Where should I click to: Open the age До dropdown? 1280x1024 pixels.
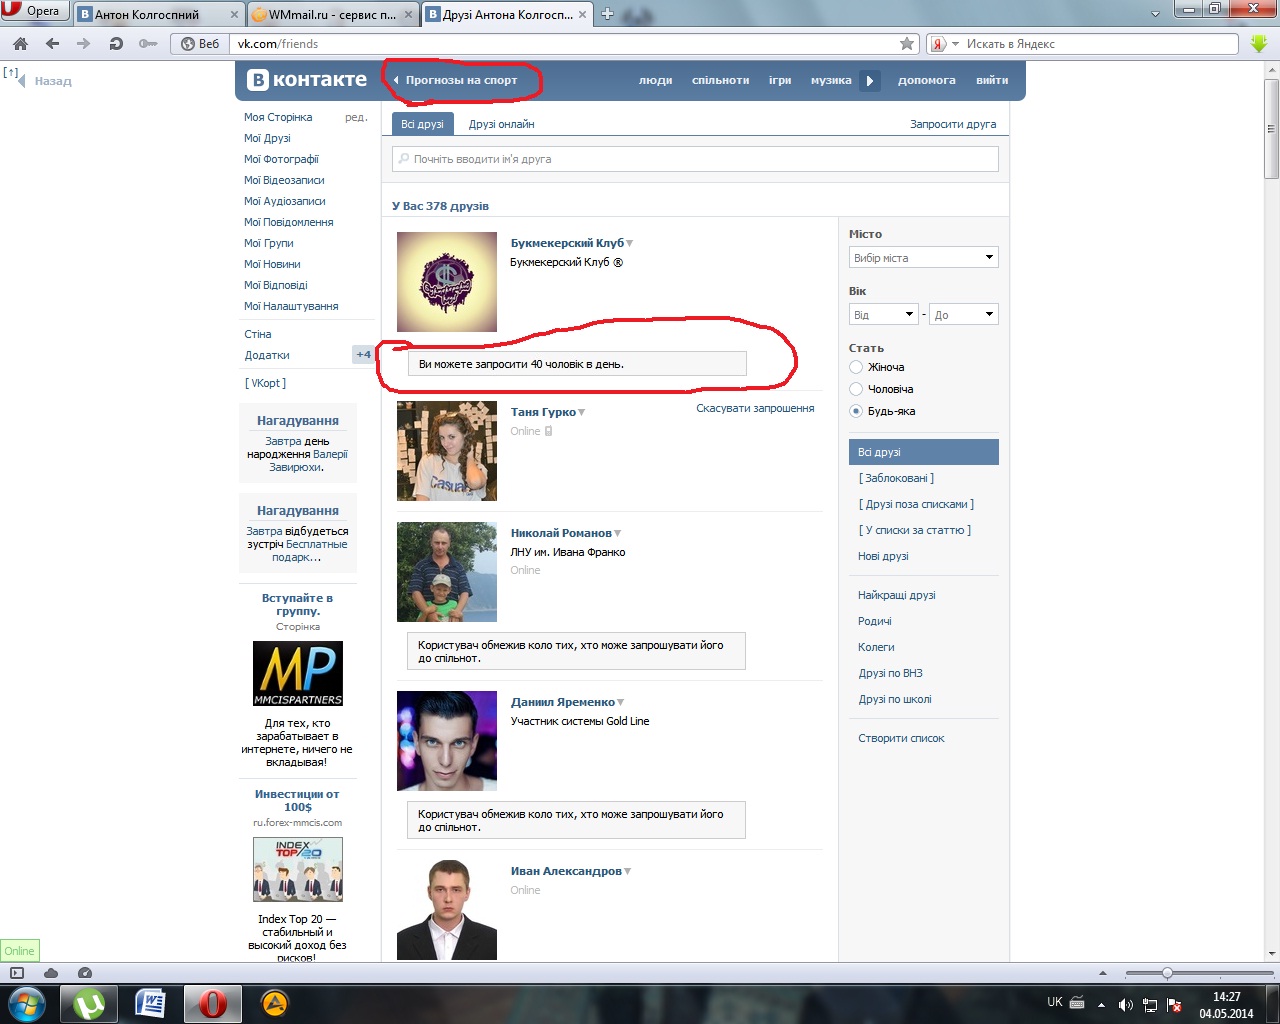tap(964, 315)
